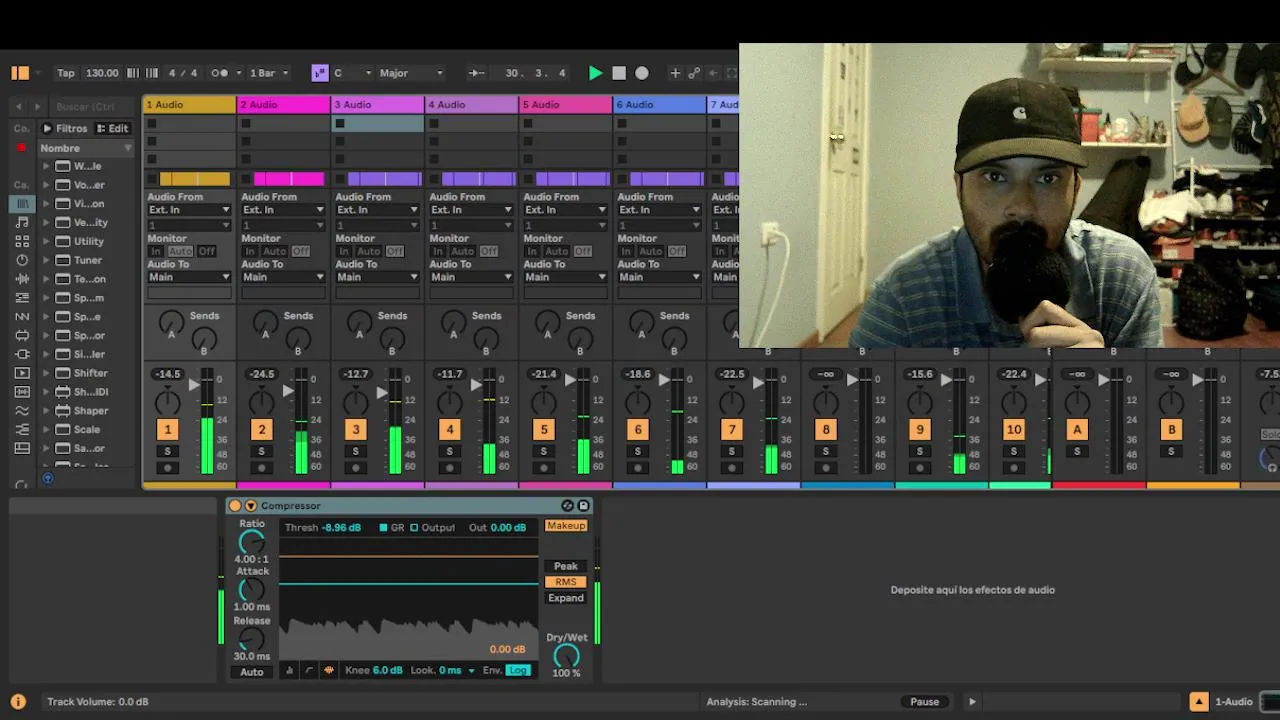Toggle the metronome button
The height and width of the screenshot is (720, 1280).
(x=219, y=73)
